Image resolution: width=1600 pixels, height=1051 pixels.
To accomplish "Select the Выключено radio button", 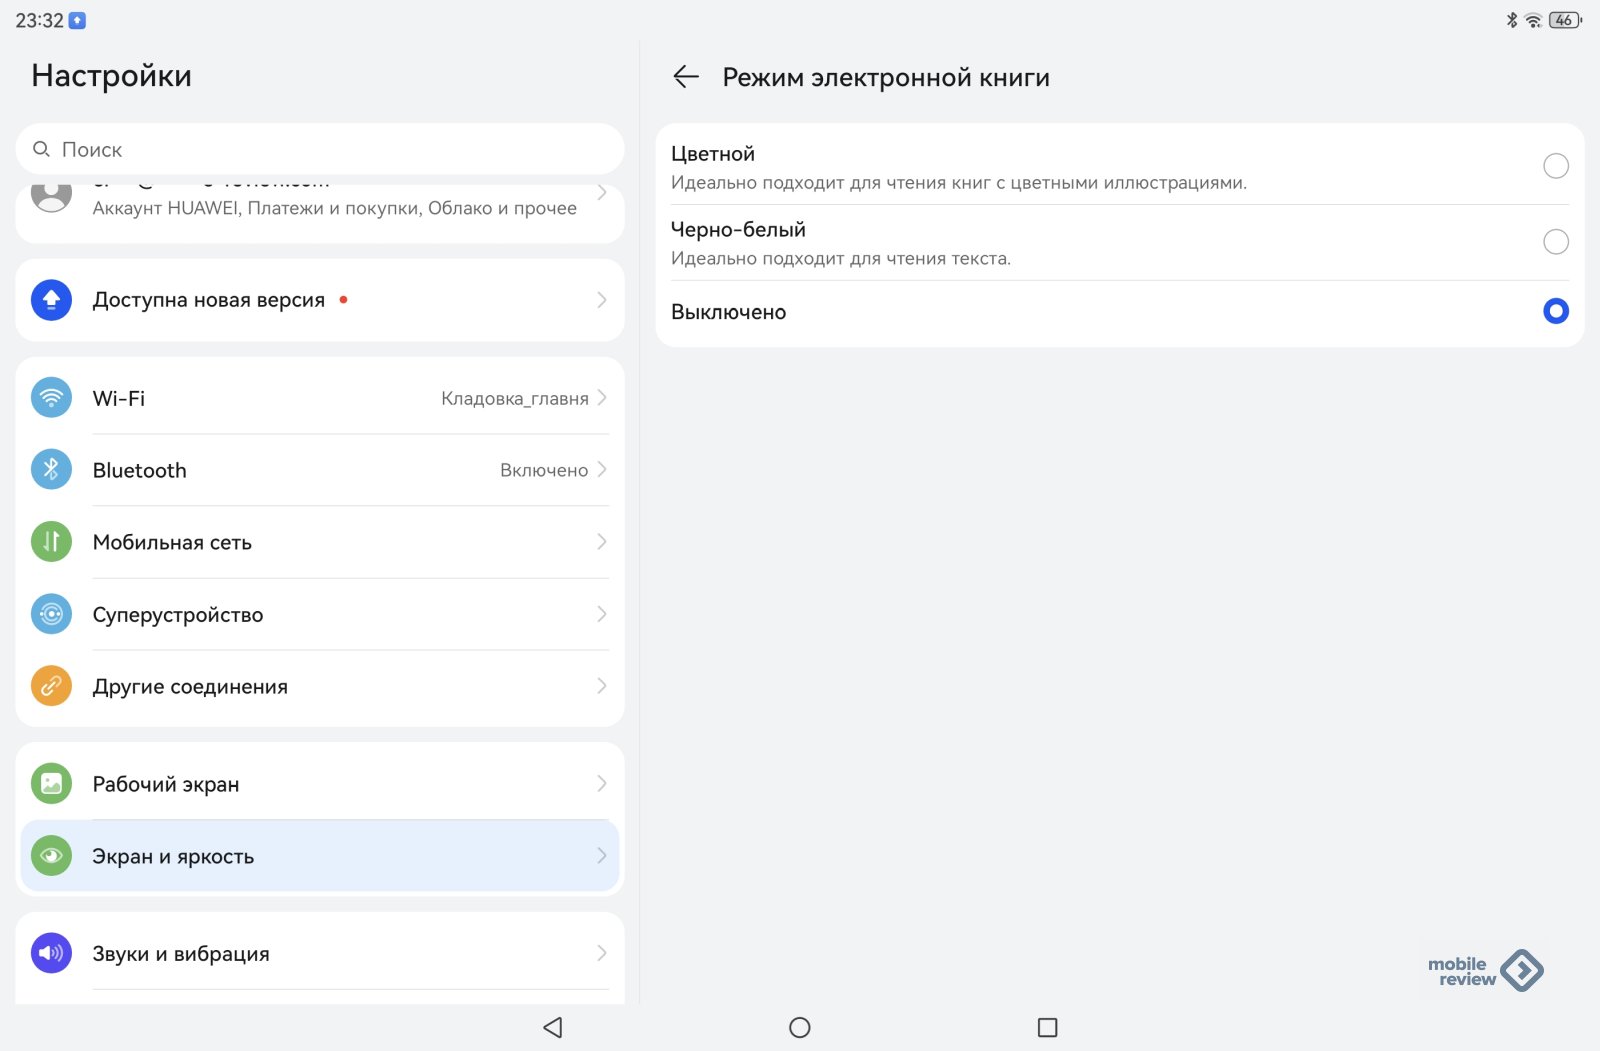I will pos(1555,312).
